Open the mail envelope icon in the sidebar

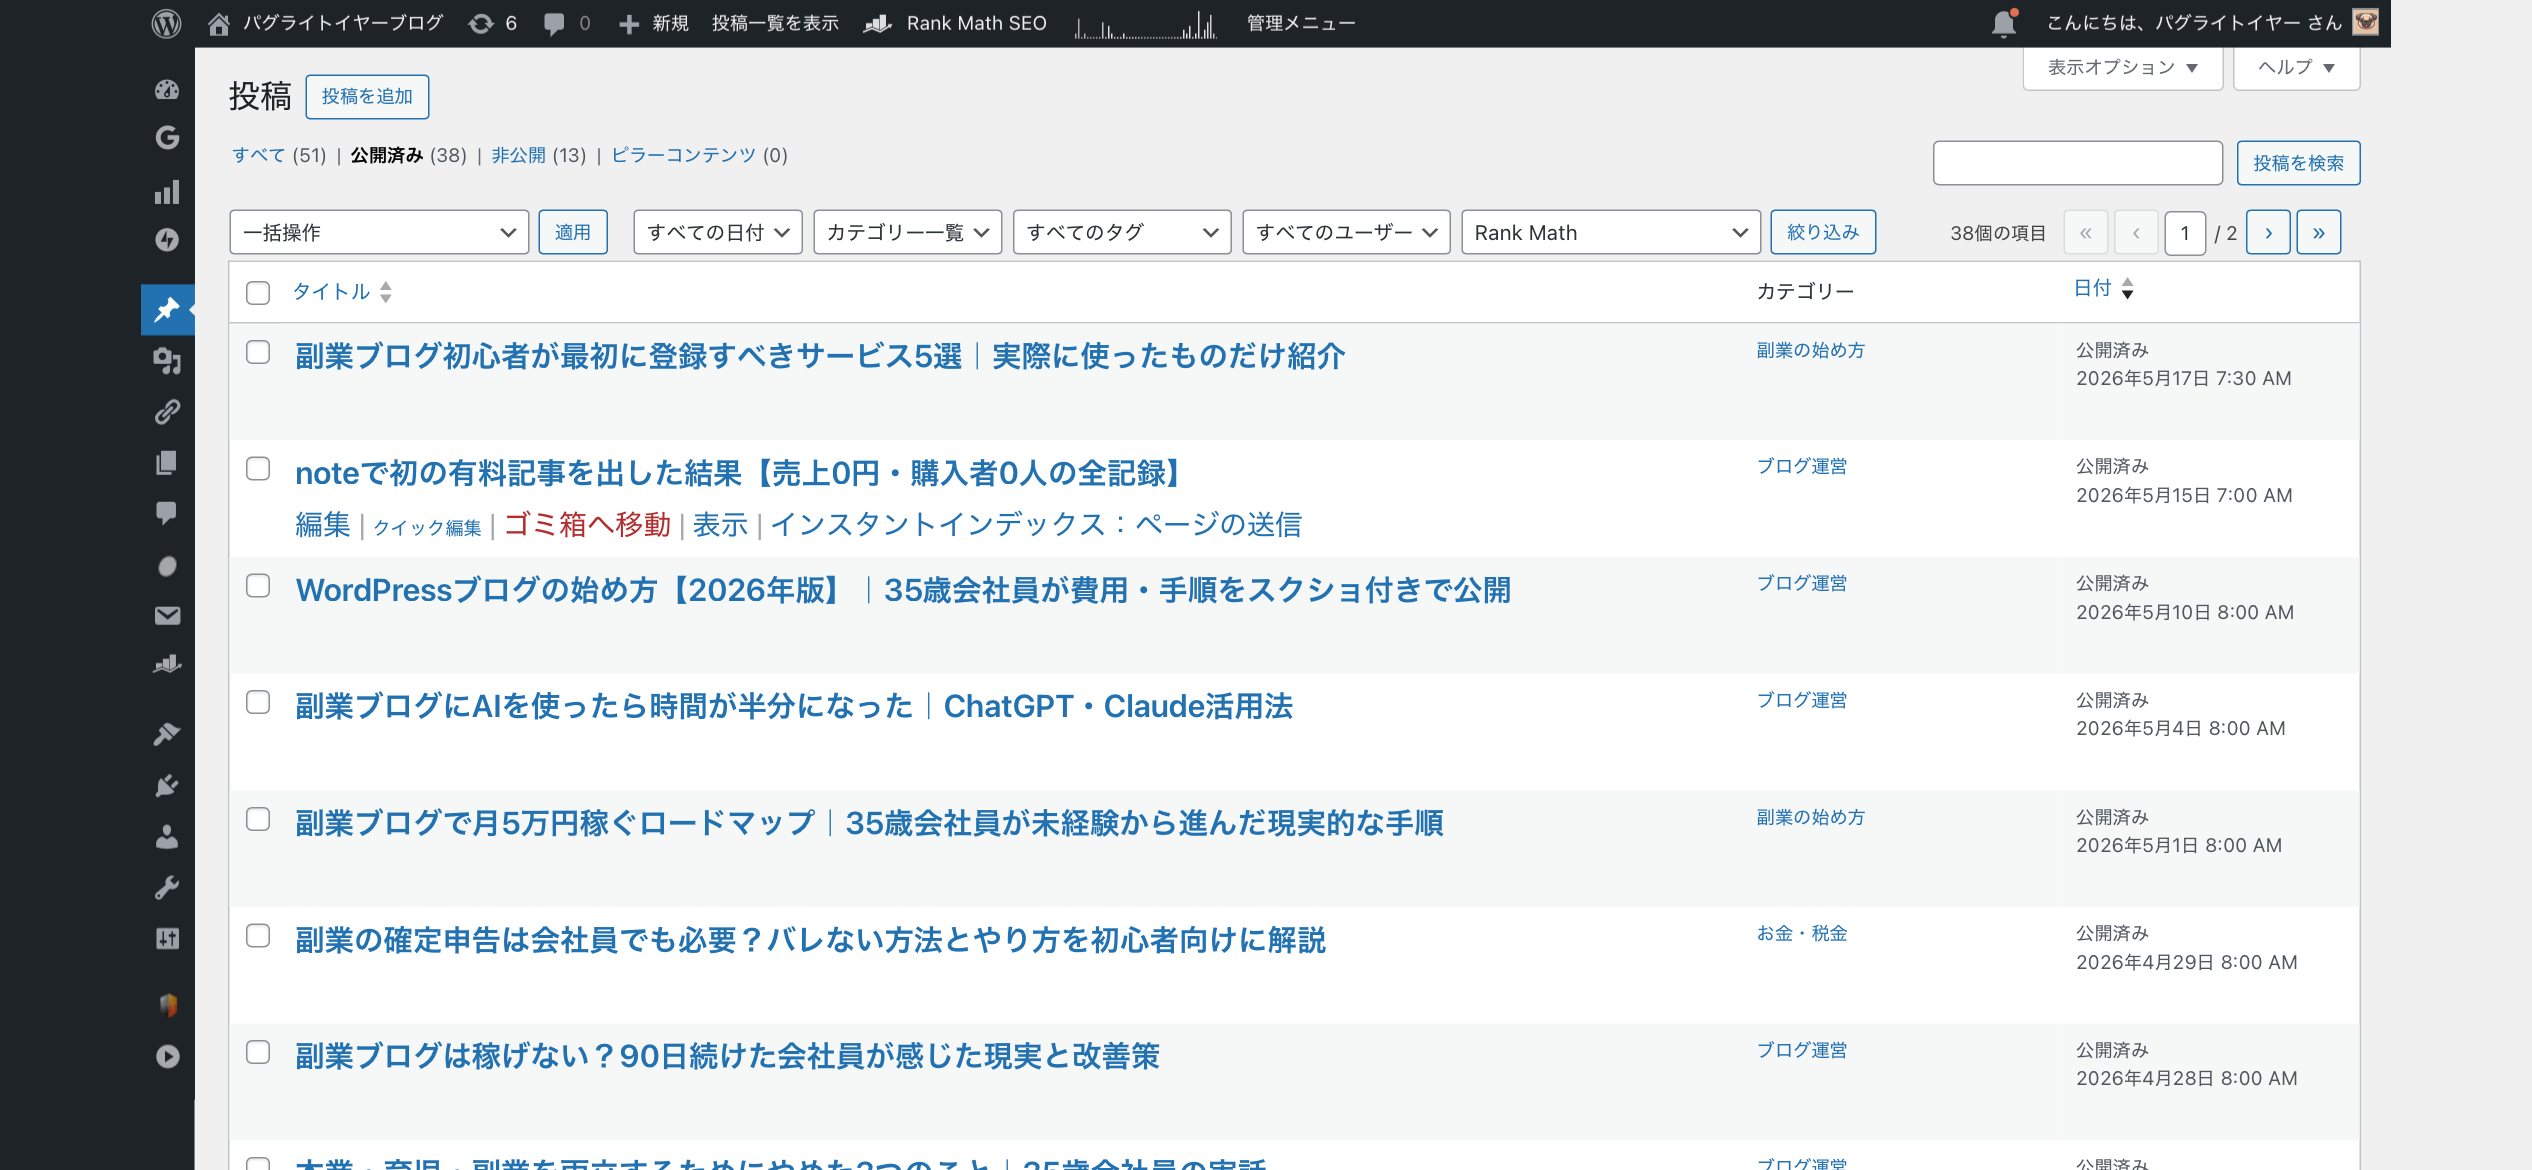(167, 615)
